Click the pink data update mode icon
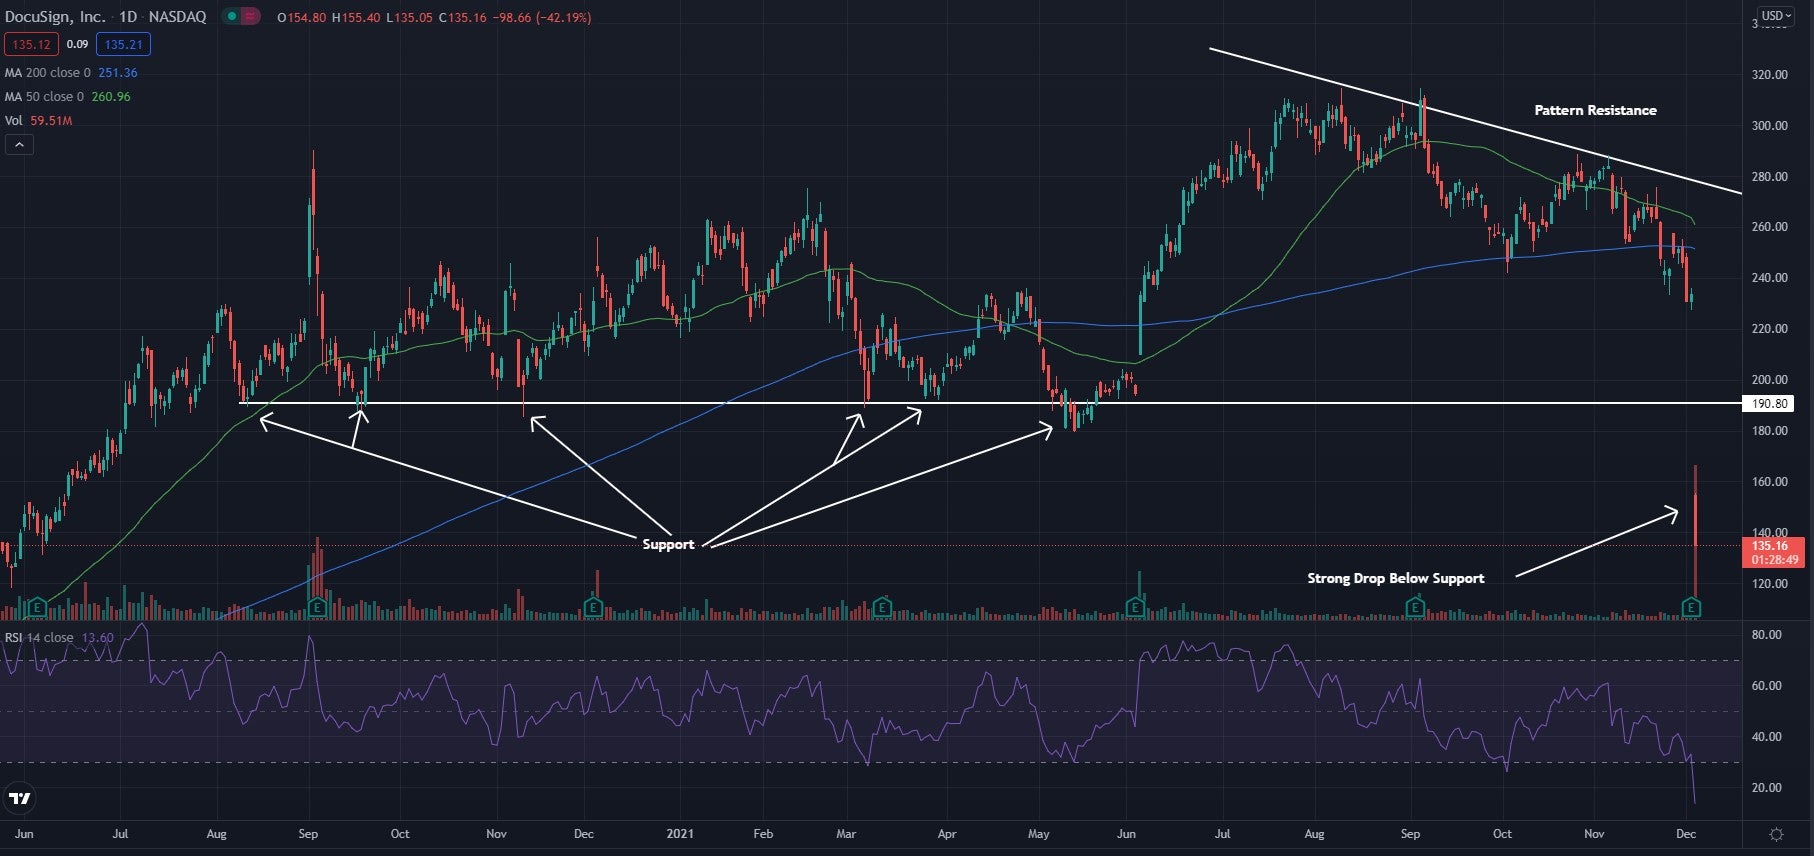 pyautogui.click(x=250, y=17)
